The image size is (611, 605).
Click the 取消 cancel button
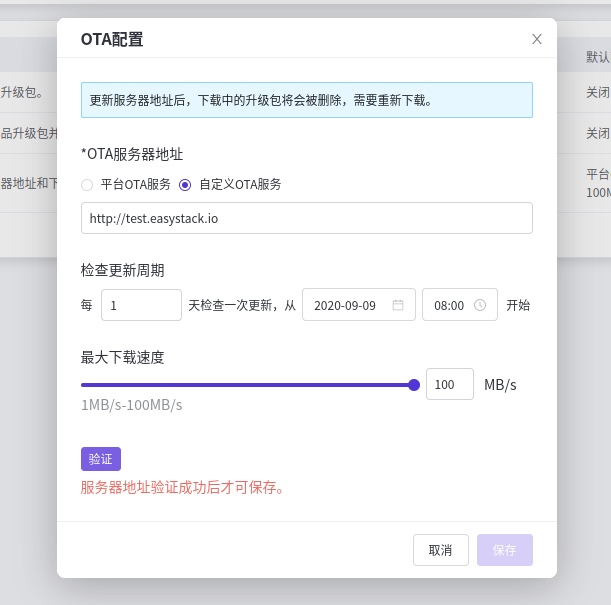coord(440,550)
